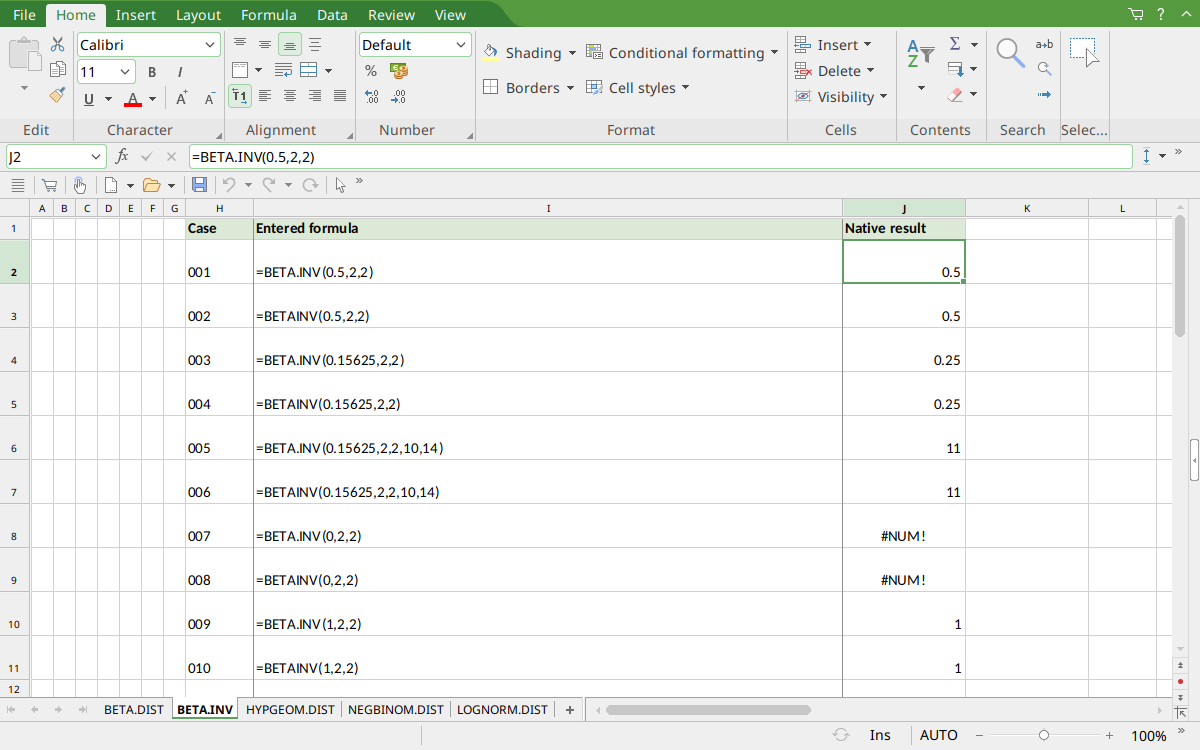
Task: Increase font size with A+ icon
Action: (182, 98)
